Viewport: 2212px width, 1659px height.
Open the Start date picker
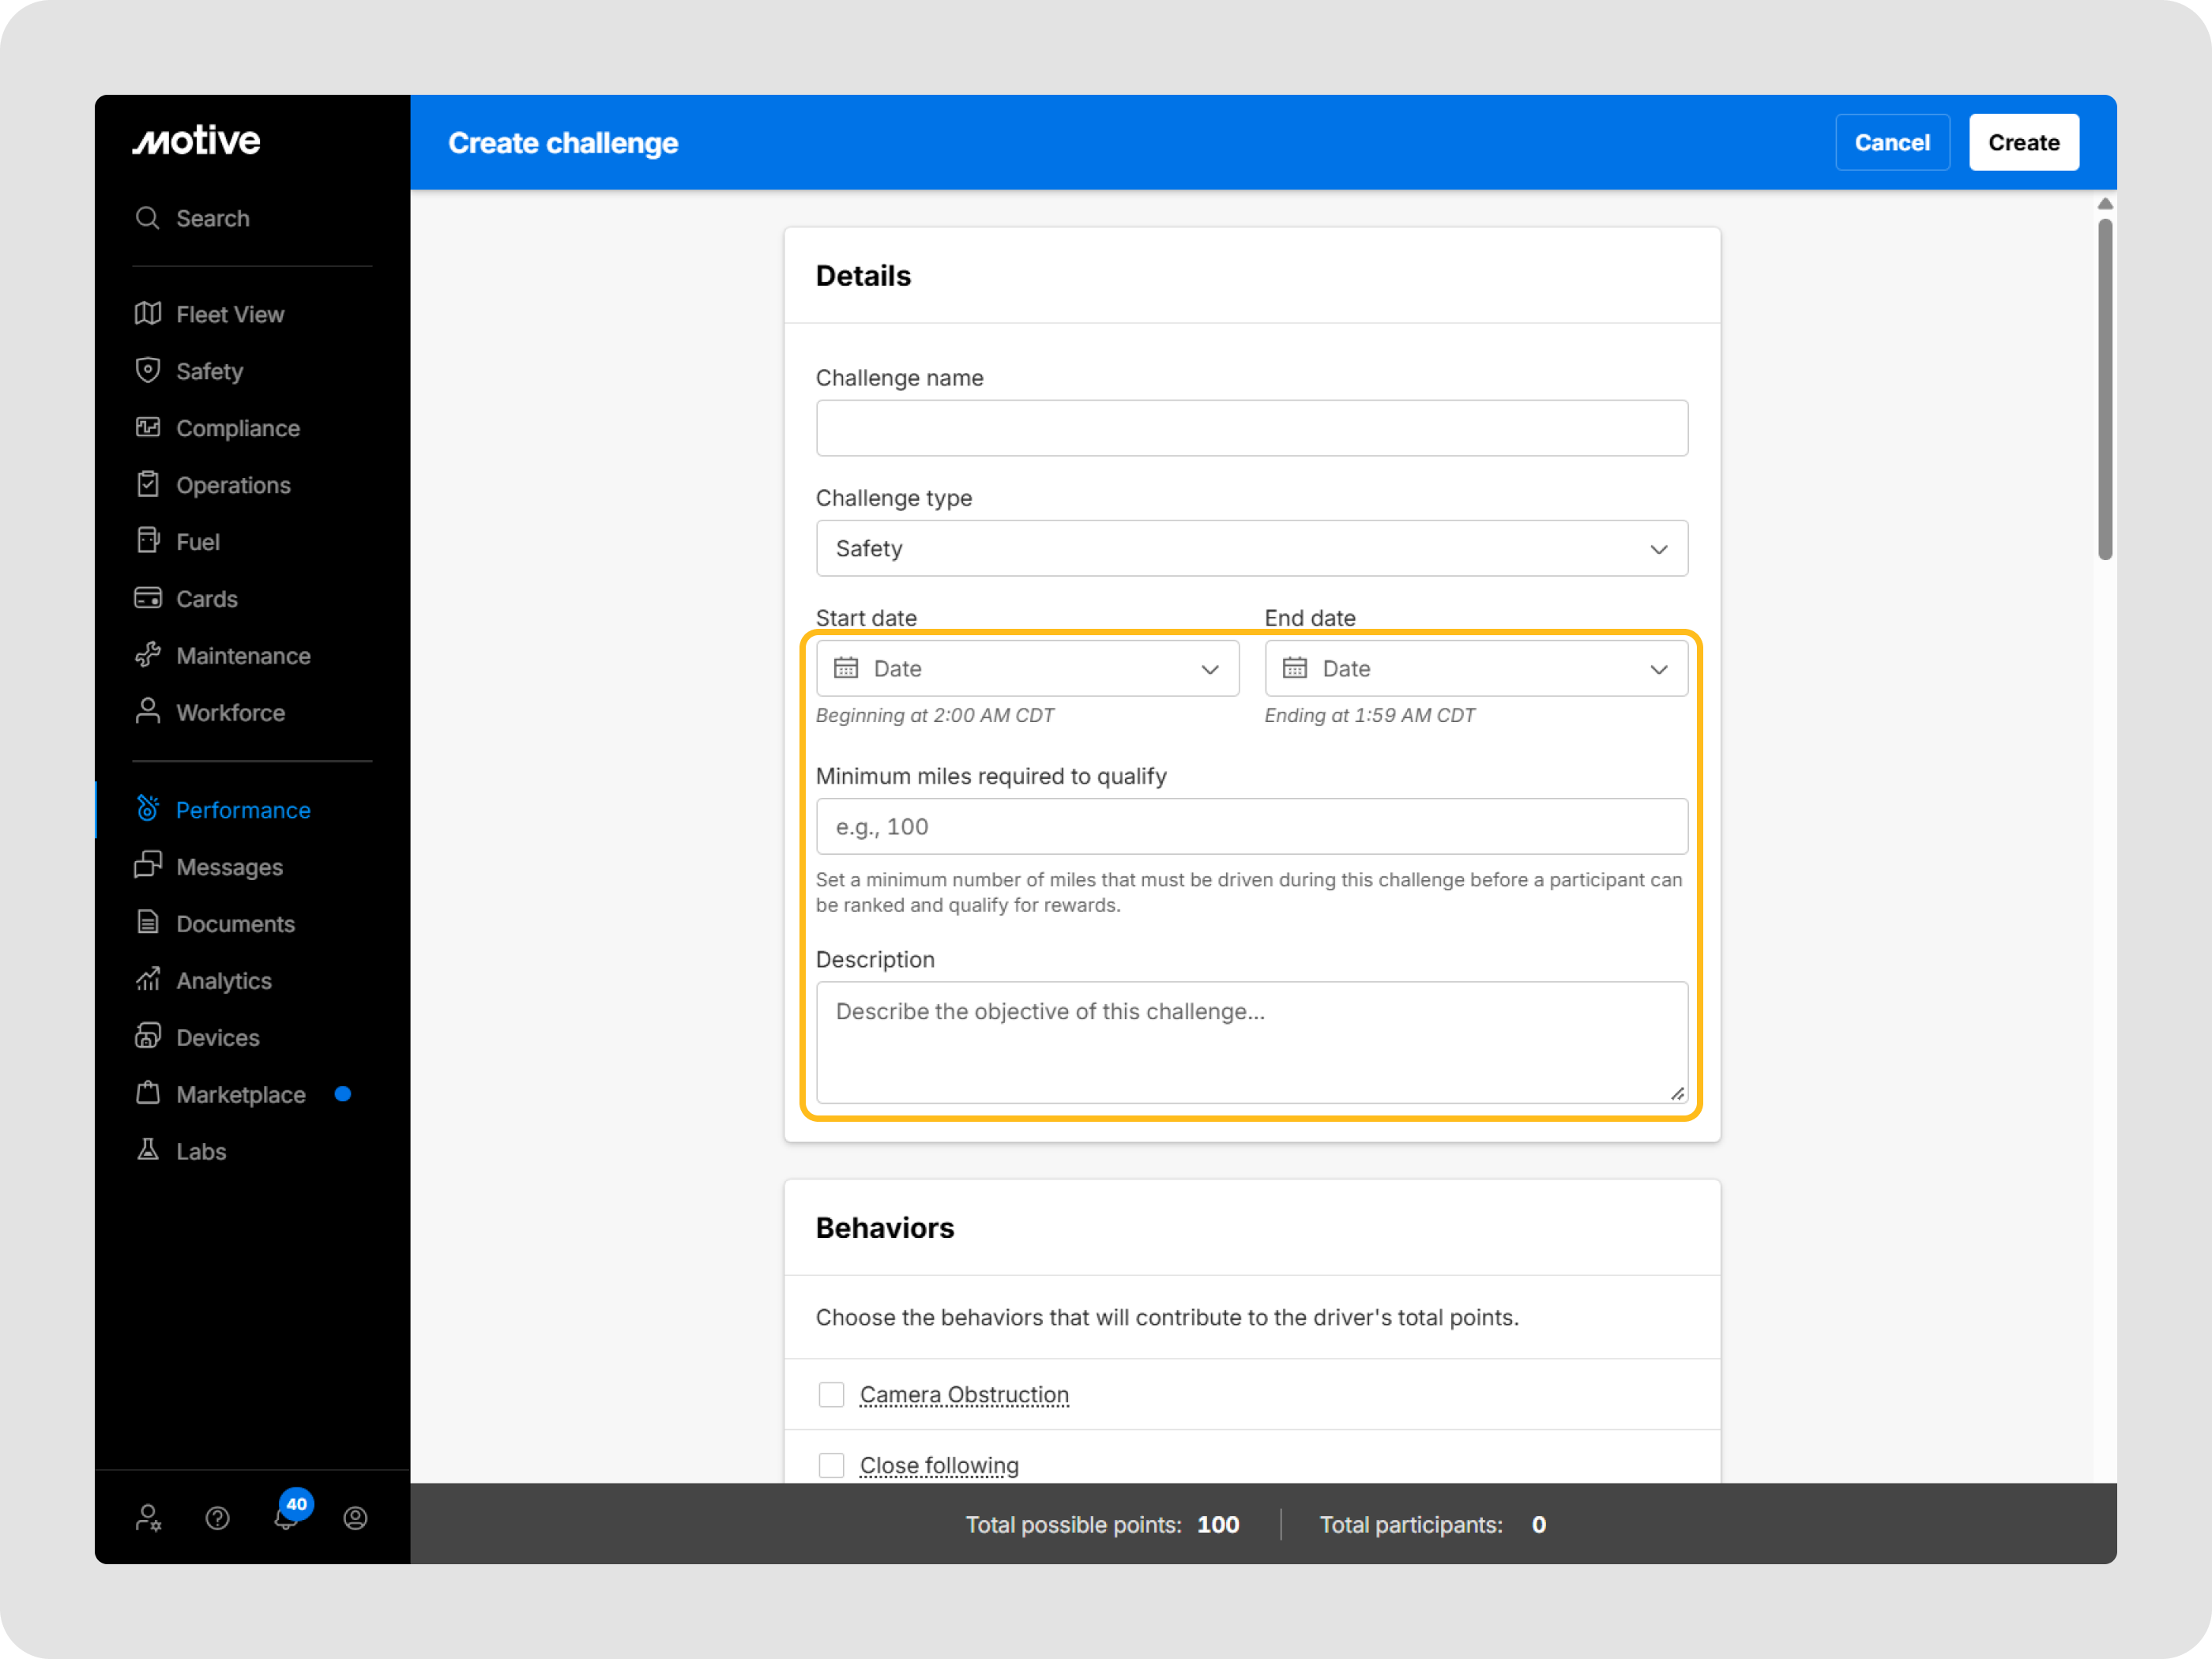[1028, 668]
